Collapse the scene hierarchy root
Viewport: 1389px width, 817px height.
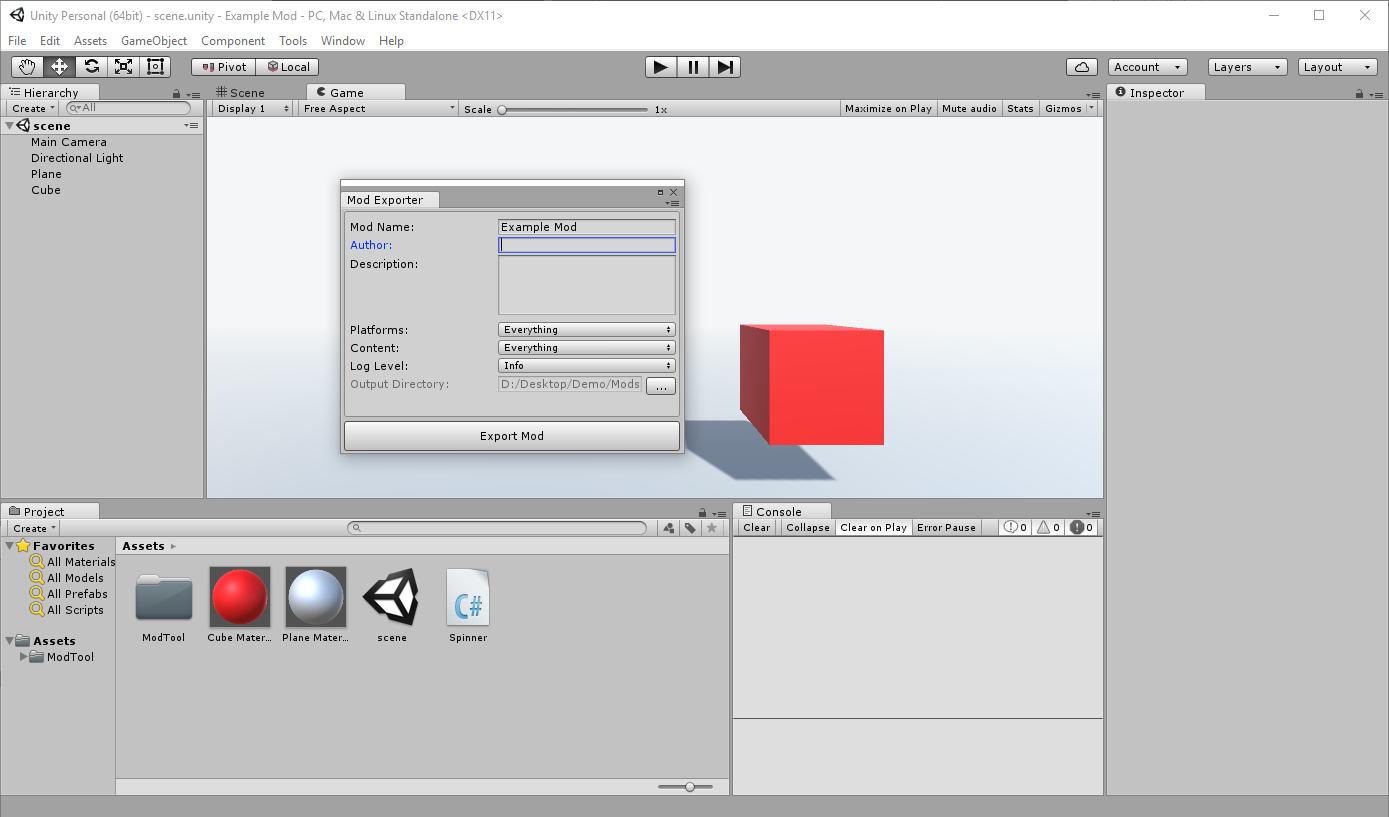click(x=8, y=125)
